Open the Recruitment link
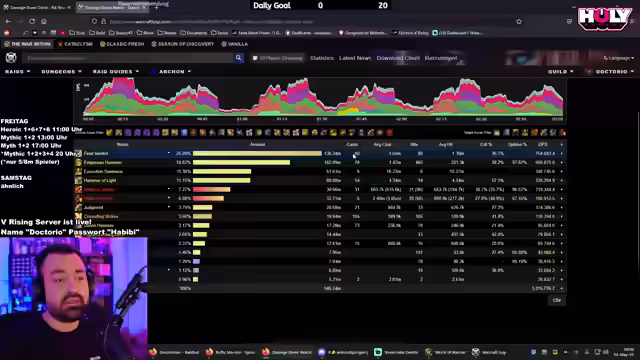 tap(441, 58)
